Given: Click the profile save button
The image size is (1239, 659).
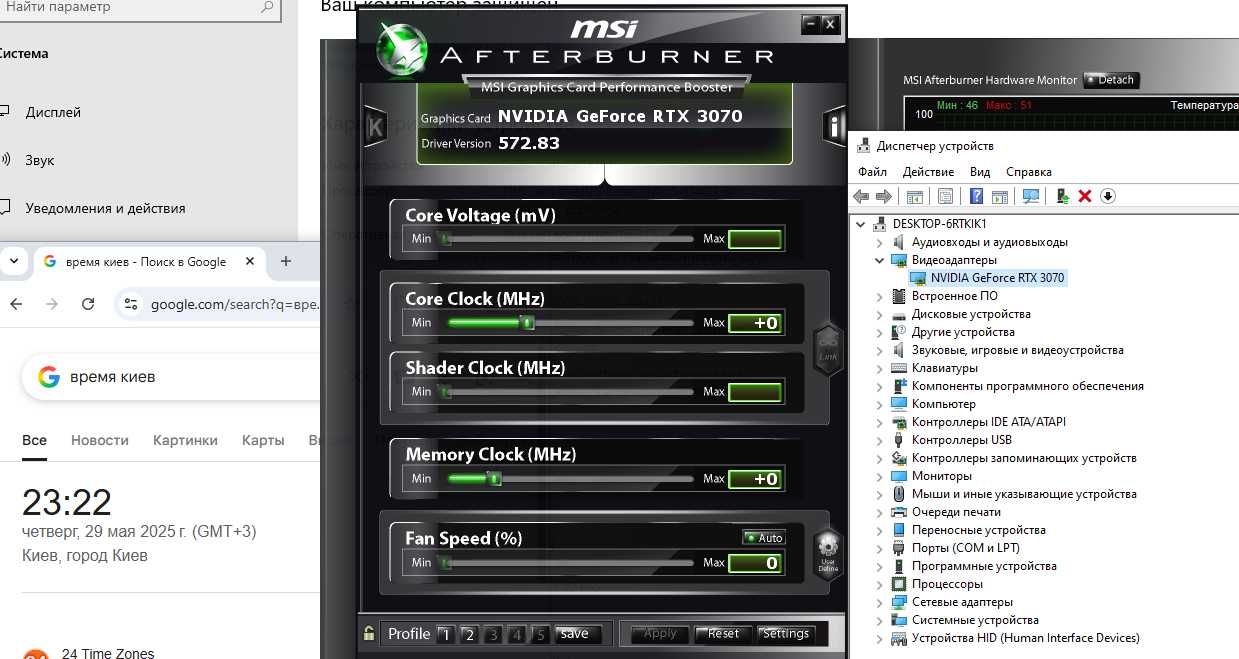Looking at the screenshot, I should coord(577,634).
